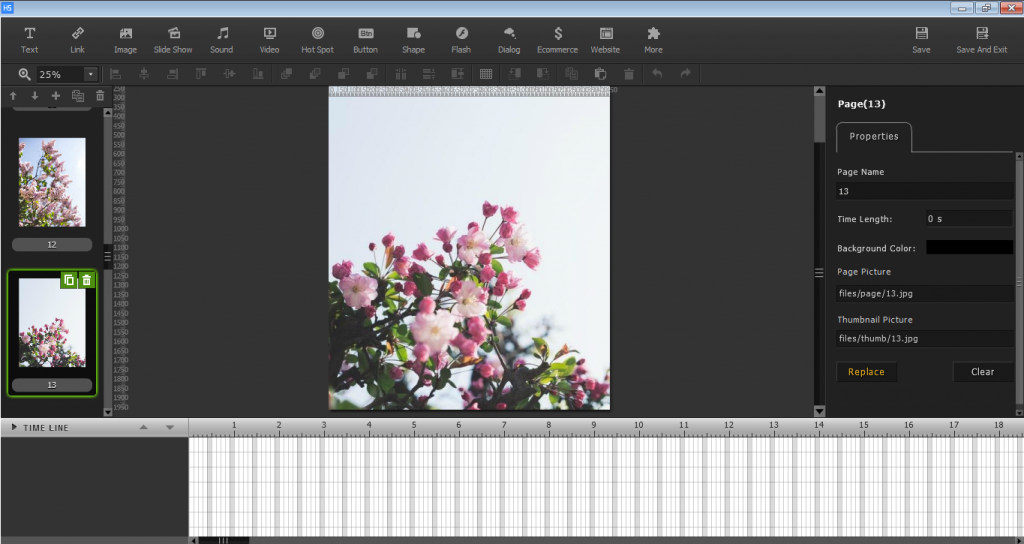Click the Replace button

click(x=867, y=372)
